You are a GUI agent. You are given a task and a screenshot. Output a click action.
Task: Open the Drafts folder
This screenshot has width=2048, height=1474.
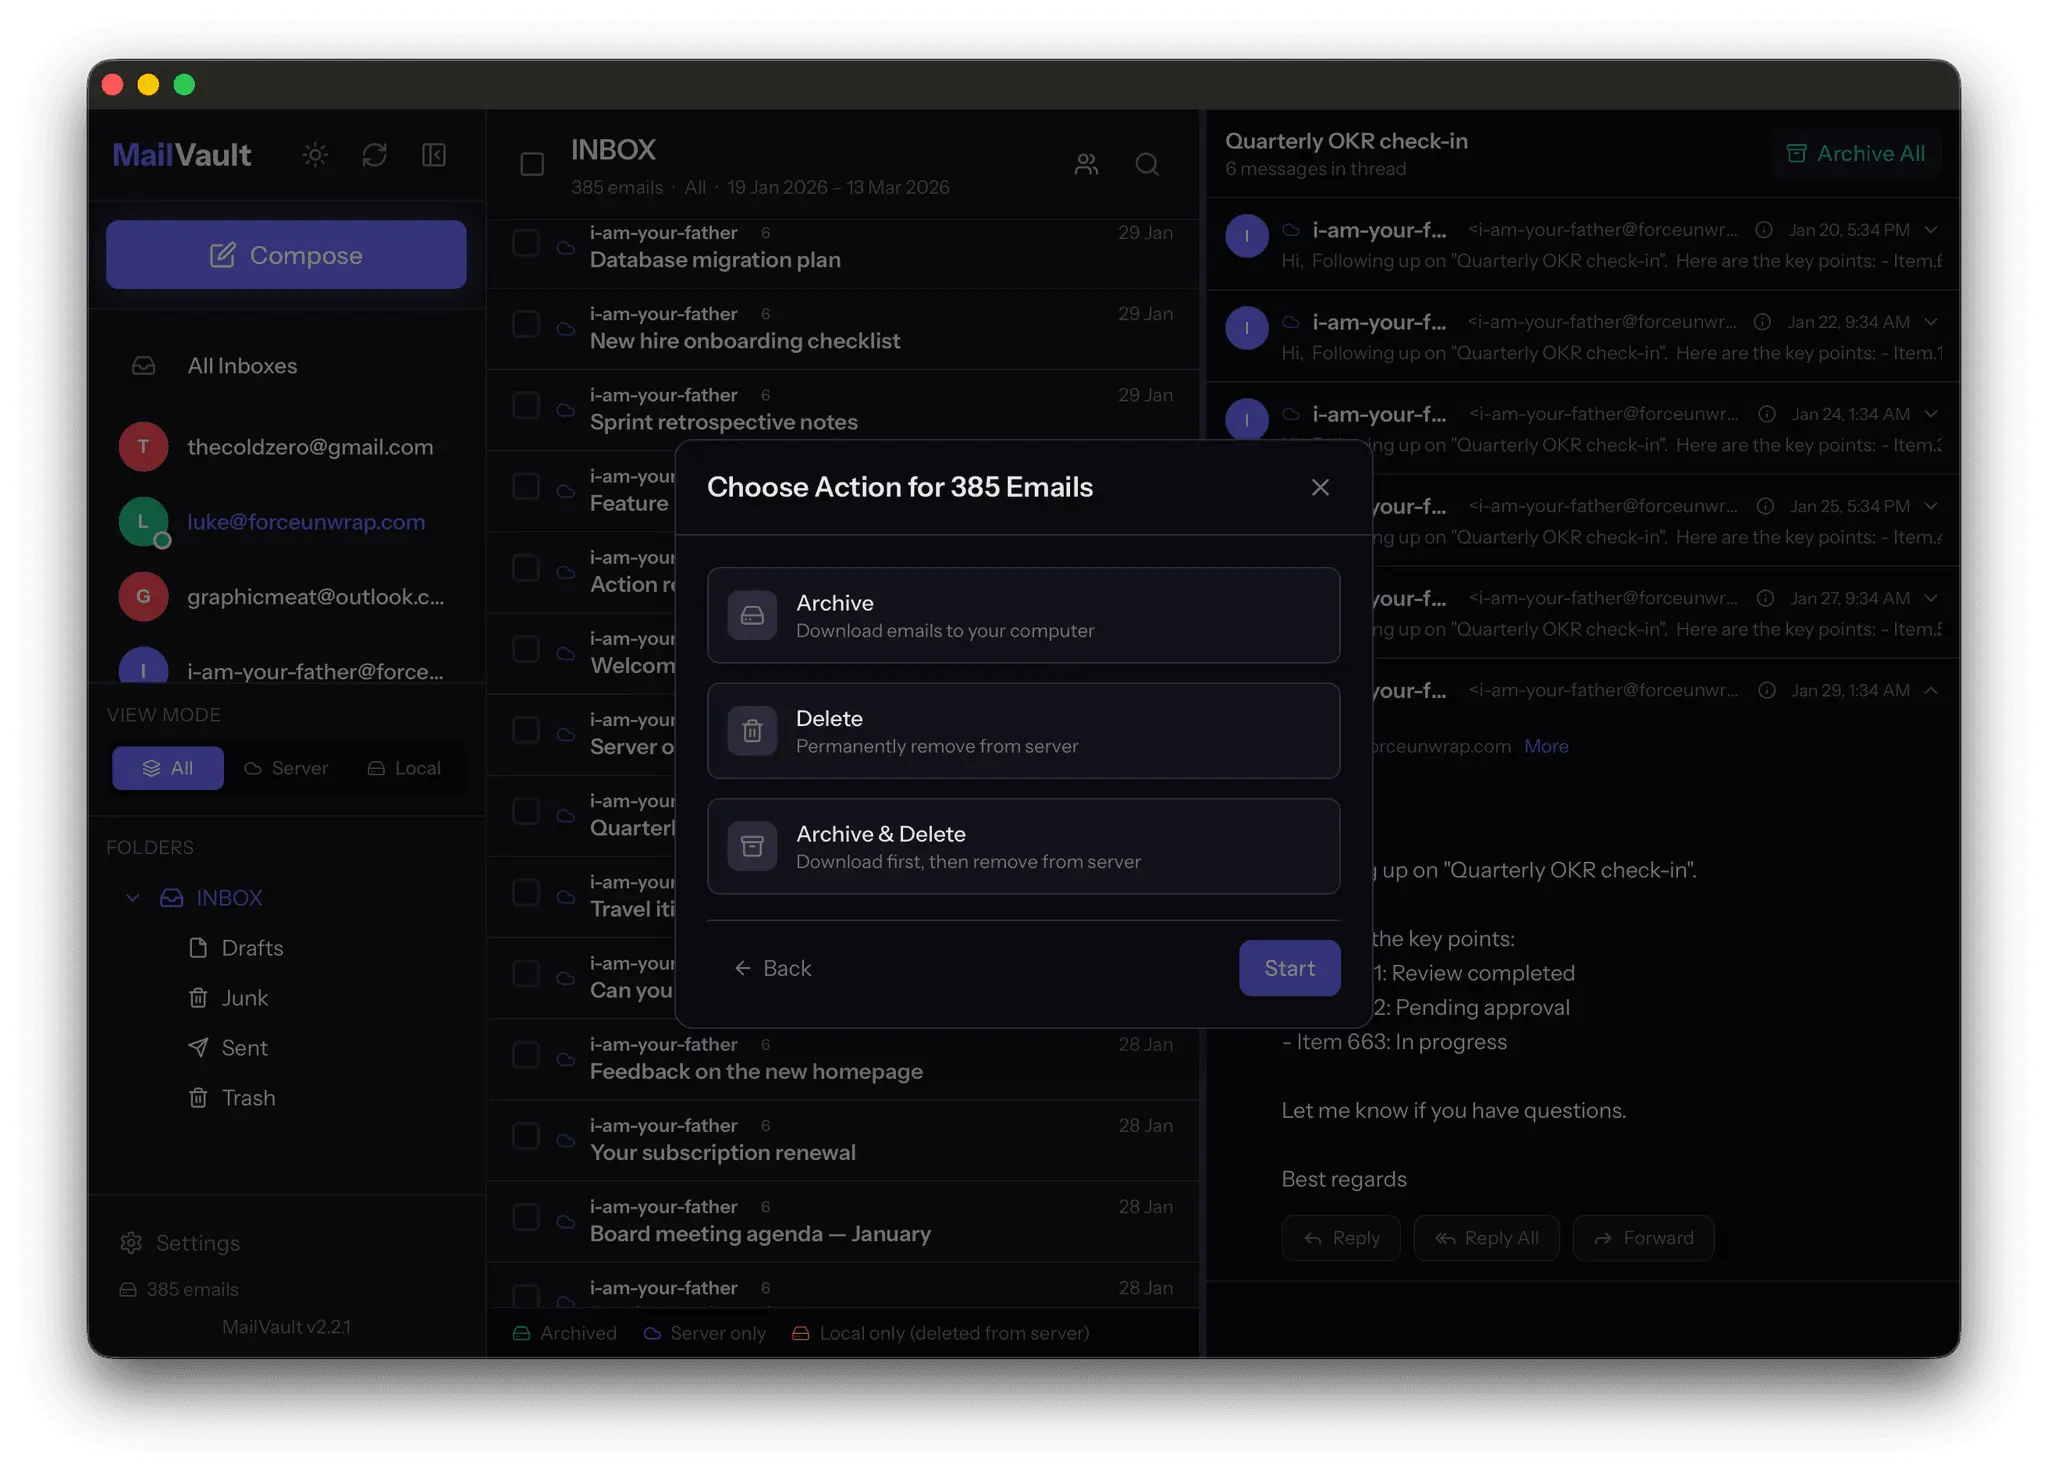click(x=236, y=948)
